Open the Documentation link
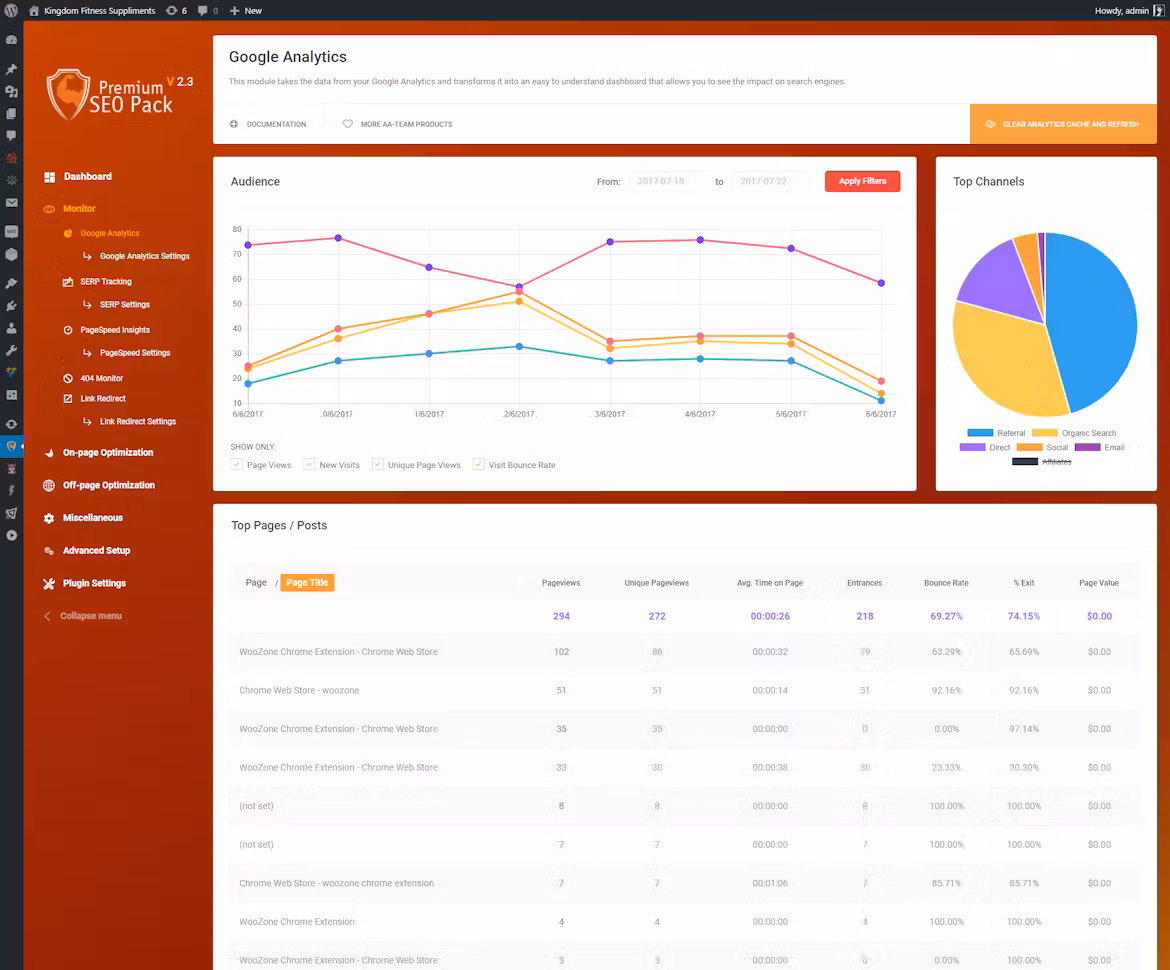1170x970 pixels. click(268, 124)
